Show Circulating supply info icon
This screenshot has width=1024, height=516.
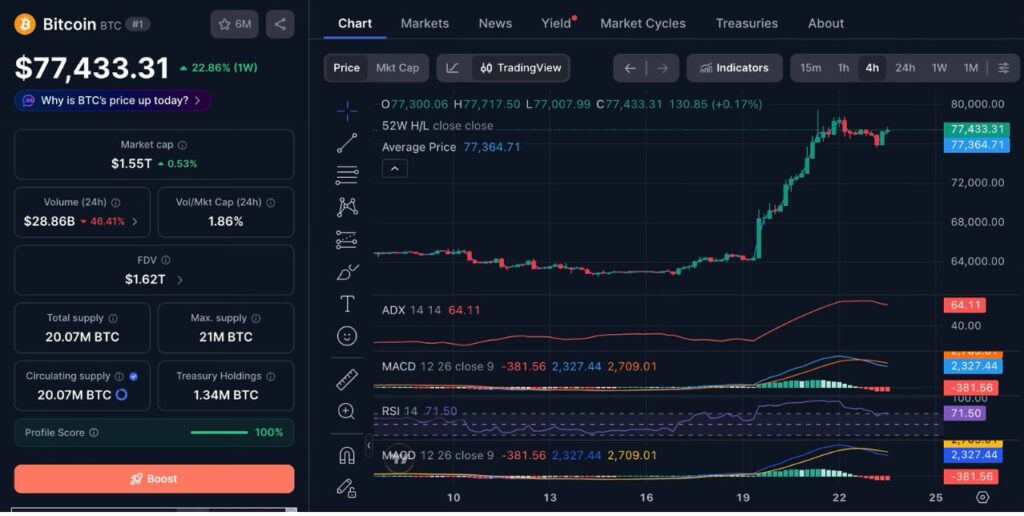(x=120, y=376)
